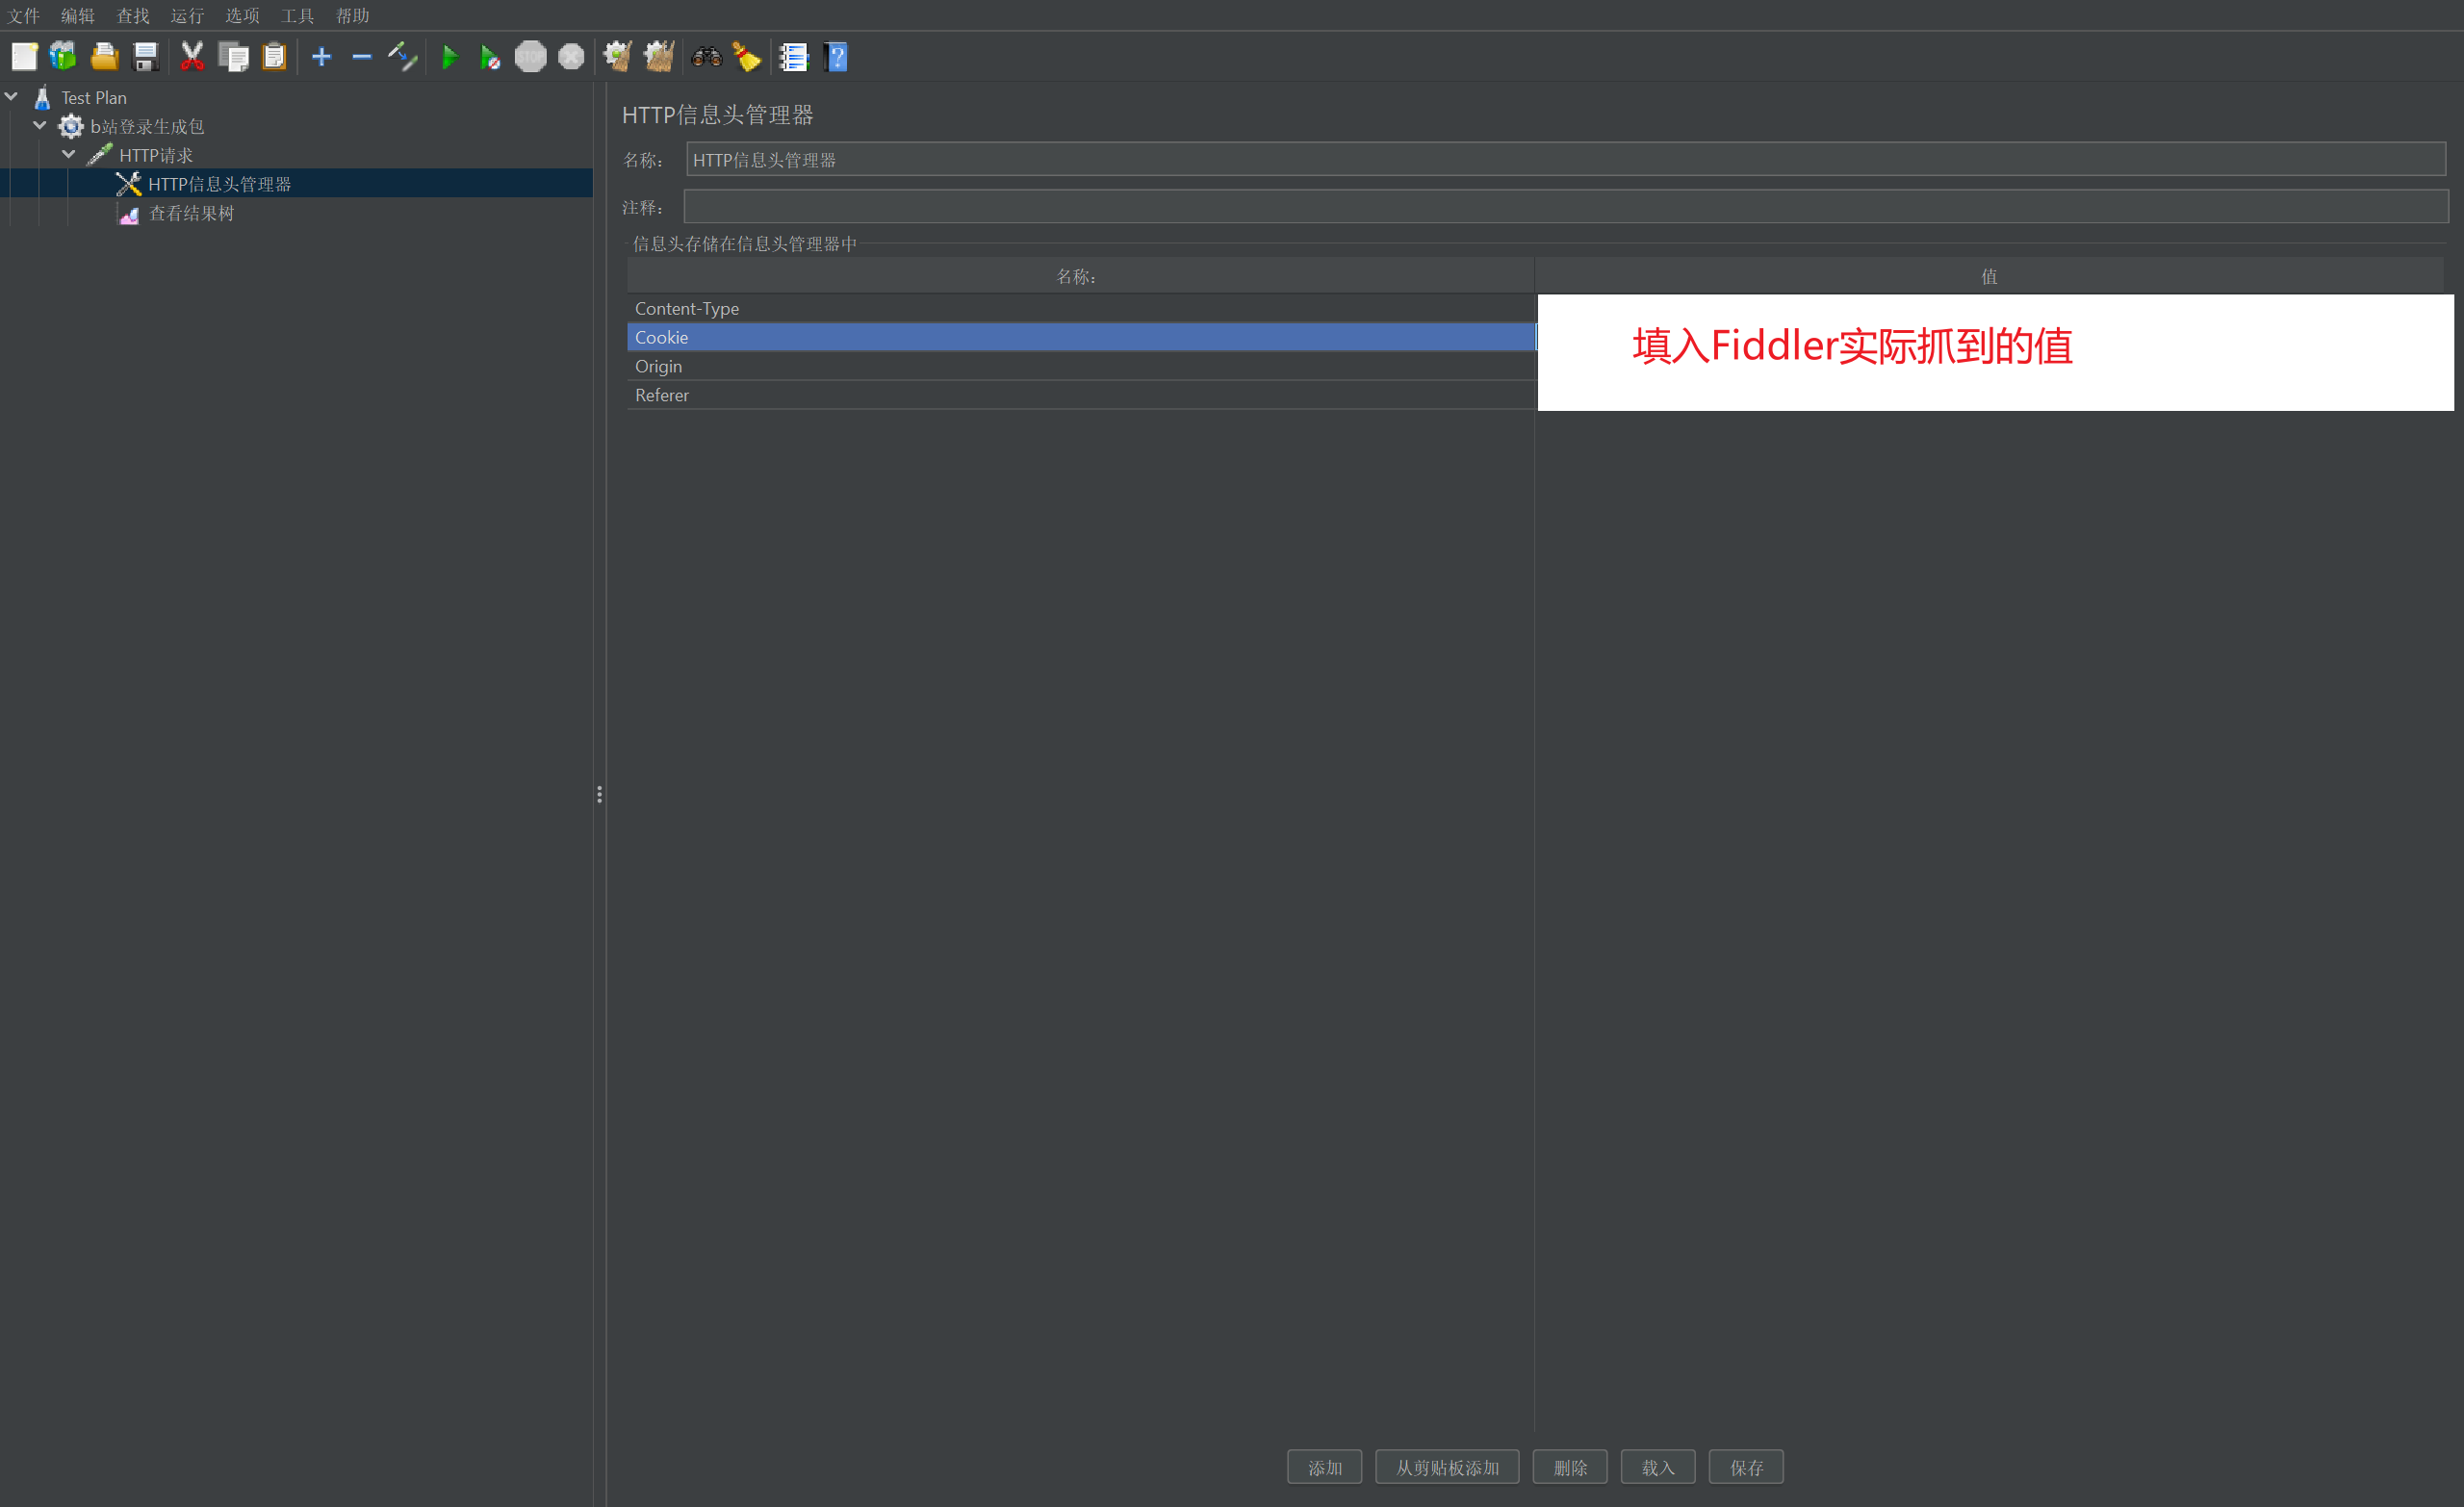
Task: Click the Templates icon in toolbar
Action: point(63,57)
